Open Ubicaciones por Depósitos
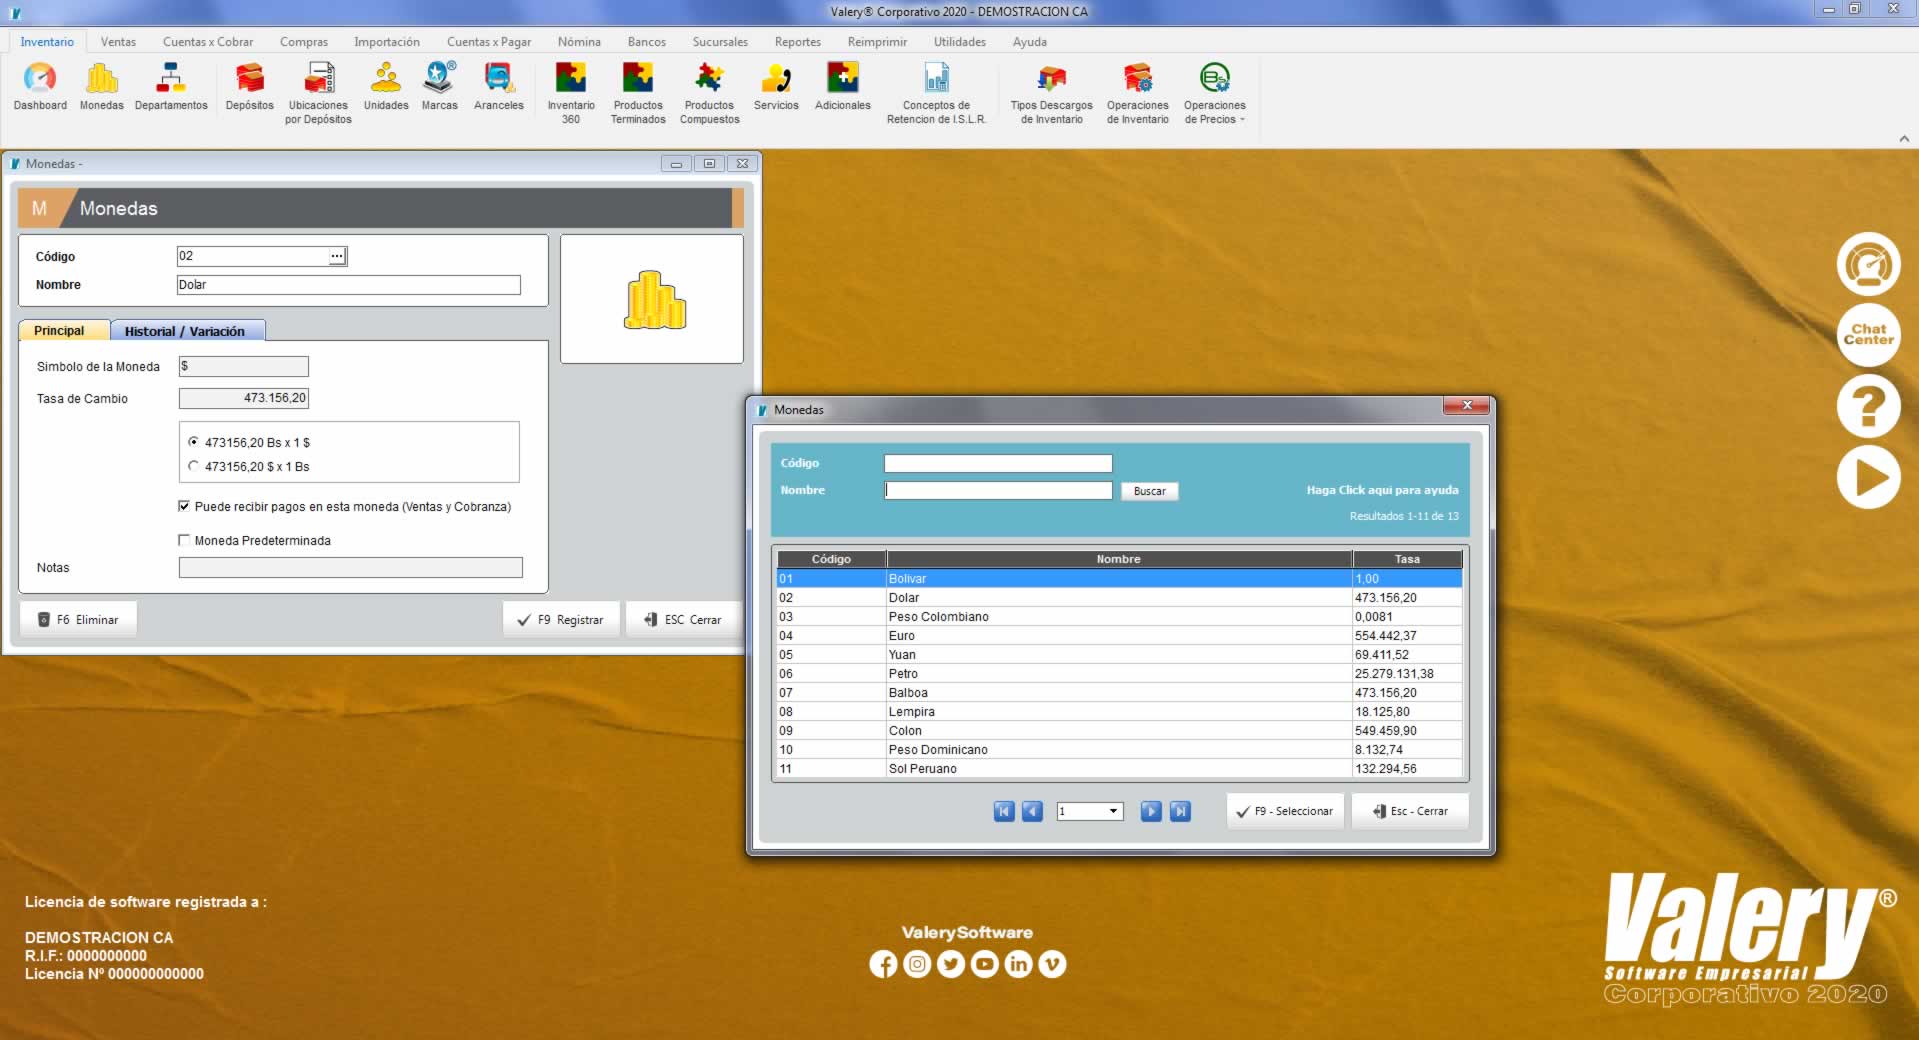This screenshot has width=1919, height=1040. (318, 93)
